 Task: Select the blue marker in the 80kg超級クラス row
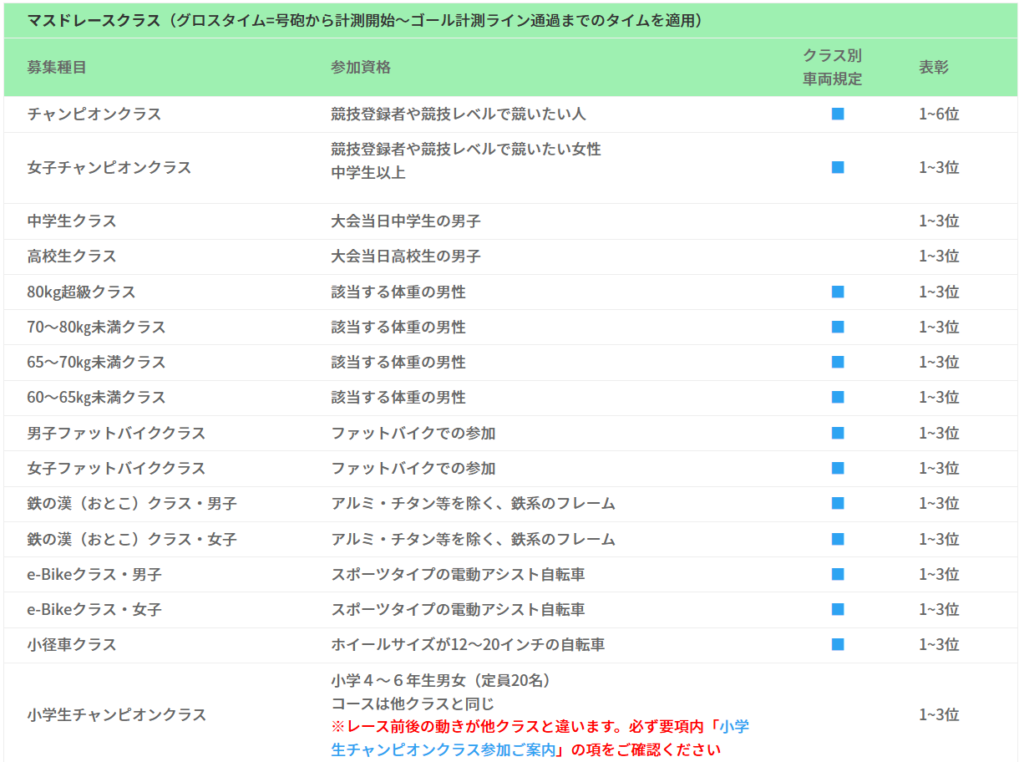(838, 292)
